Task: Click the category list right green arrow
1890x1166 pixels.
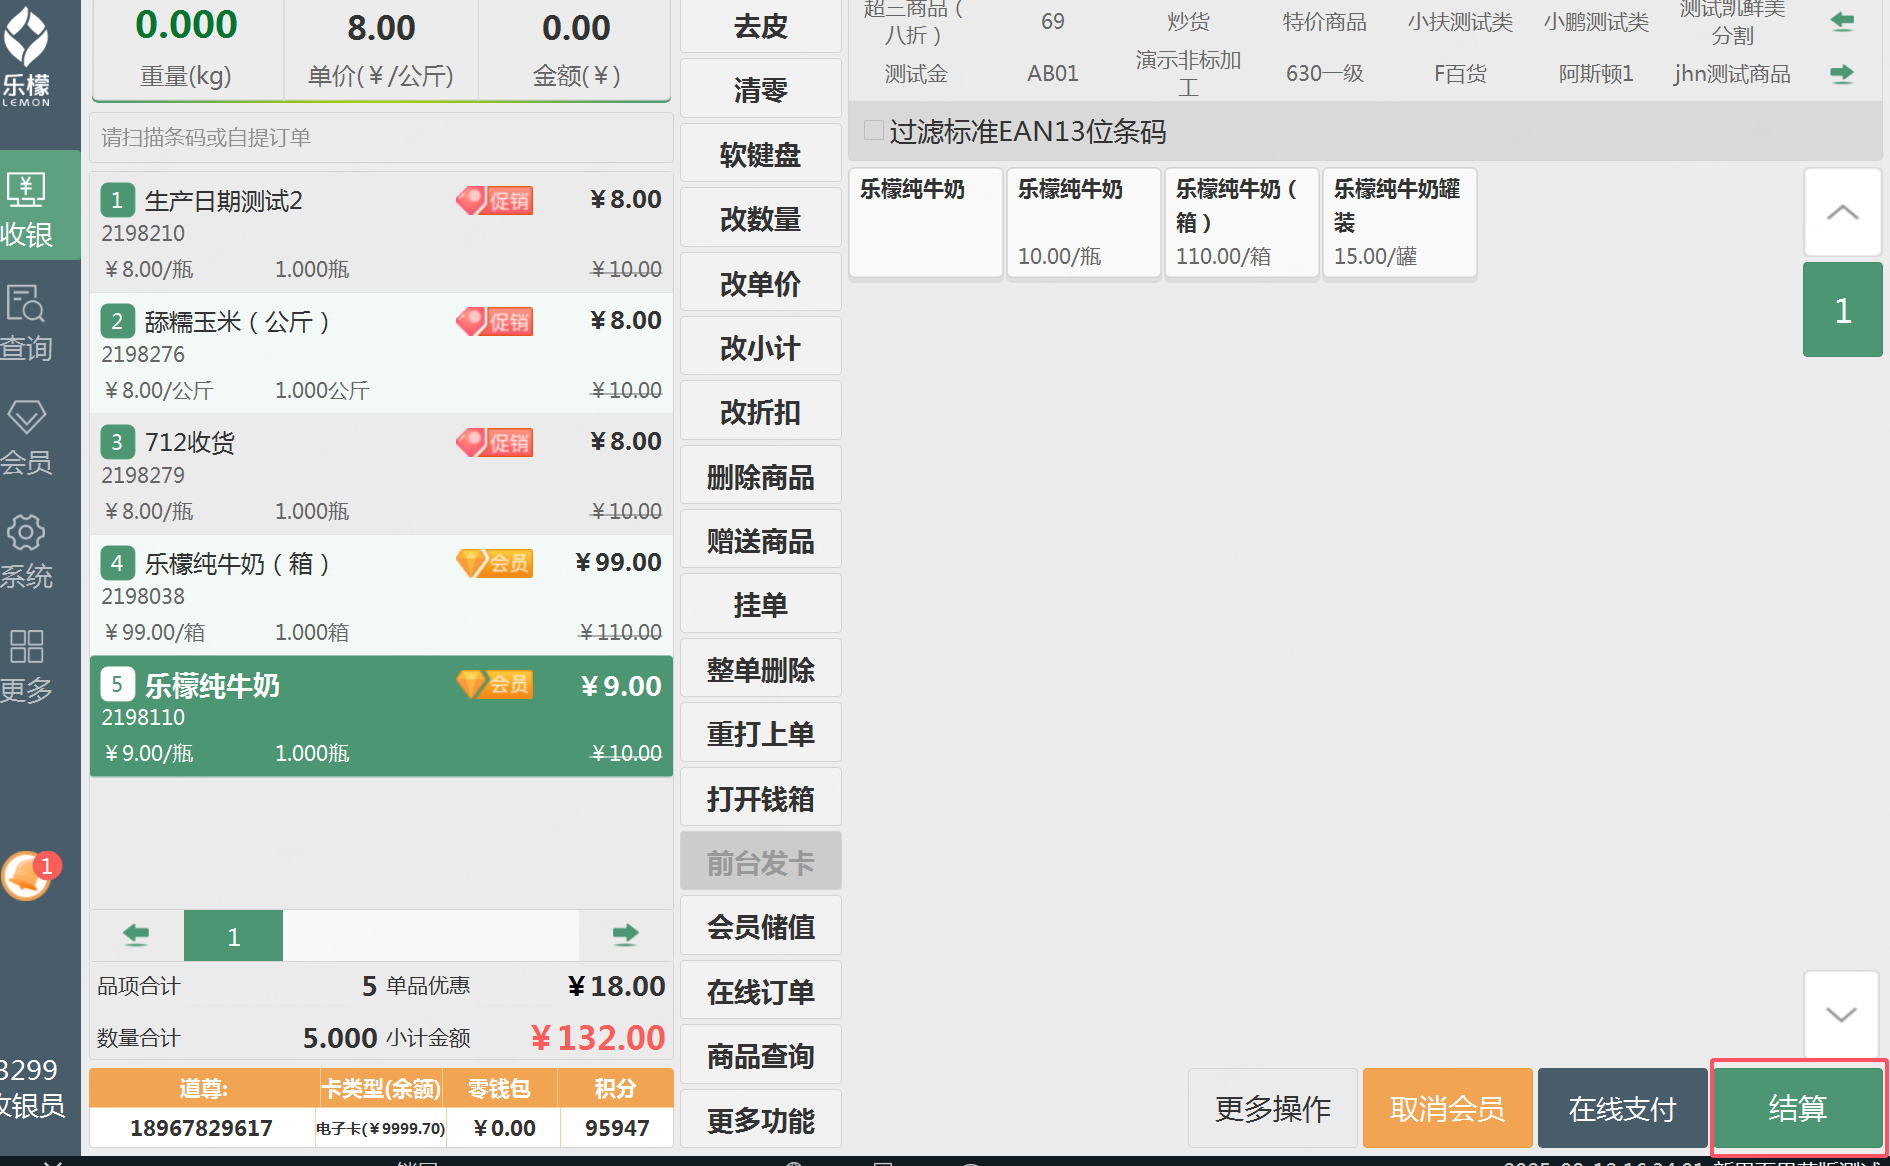Action: click(1842, 74)
